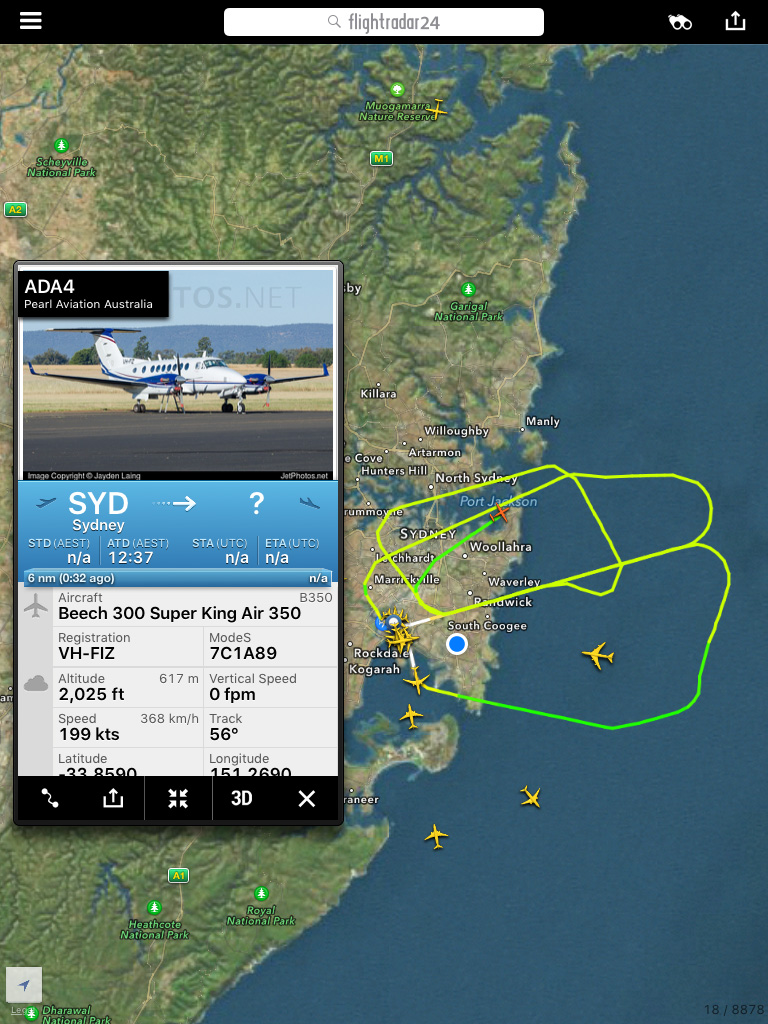Tap the flight progress distance bar
768x1024 pixels.
178,578
